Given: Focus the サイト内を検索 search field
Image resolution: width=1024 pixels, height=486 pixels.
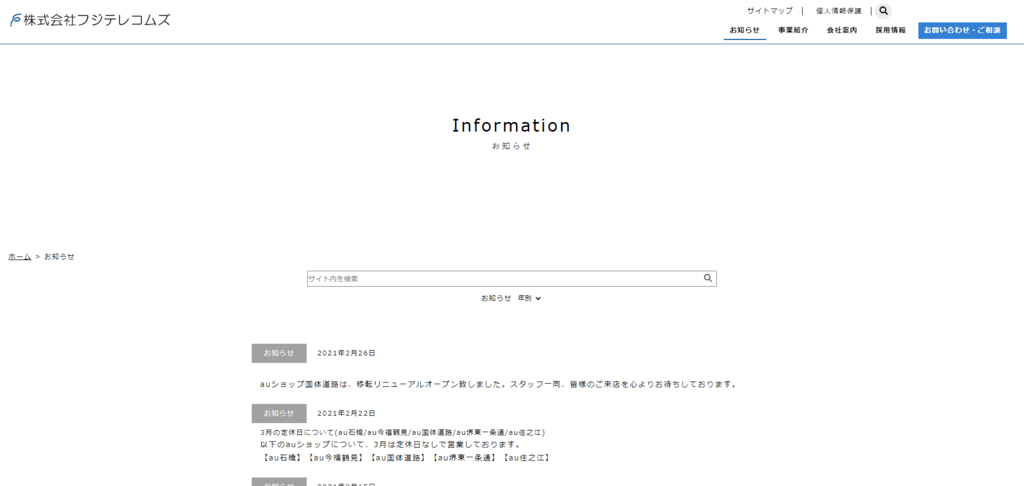Looking at the screenshot, I should pyautogui.click(x=500, y=279).
